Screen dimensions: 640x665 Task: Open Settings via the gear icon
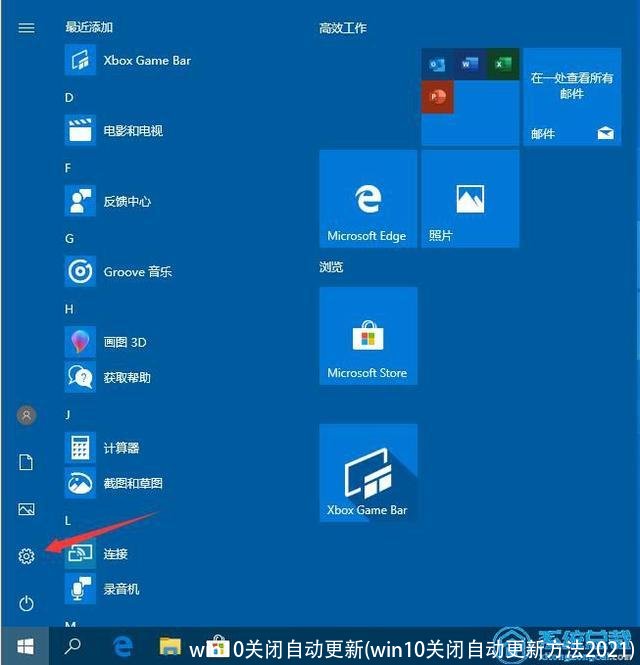tap(26, 556)
